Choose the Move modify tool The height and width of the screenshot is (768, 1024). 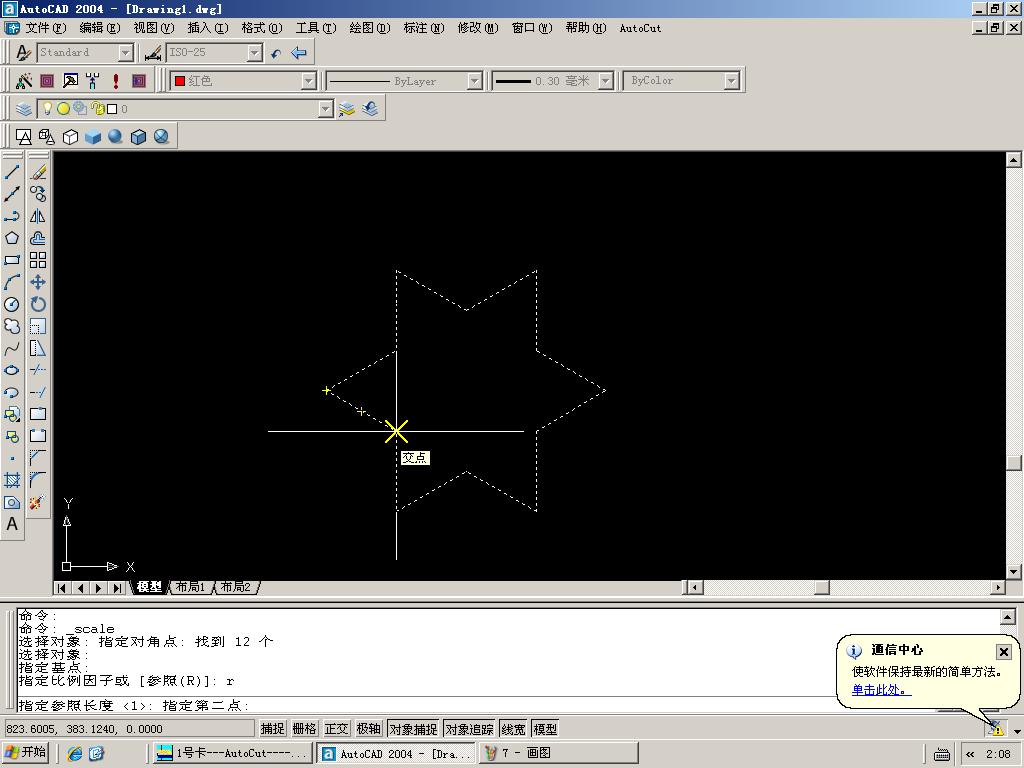(x=38, y=282)
